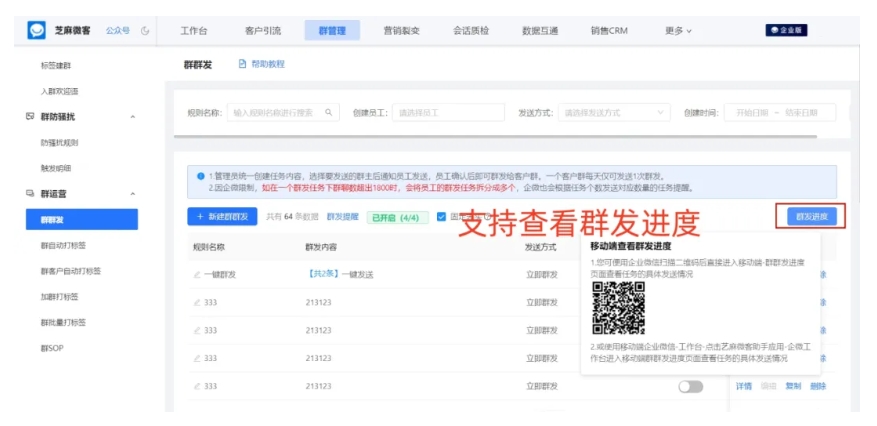Click the 群防骚扰 section icon in sidebar

coord(30,117)
